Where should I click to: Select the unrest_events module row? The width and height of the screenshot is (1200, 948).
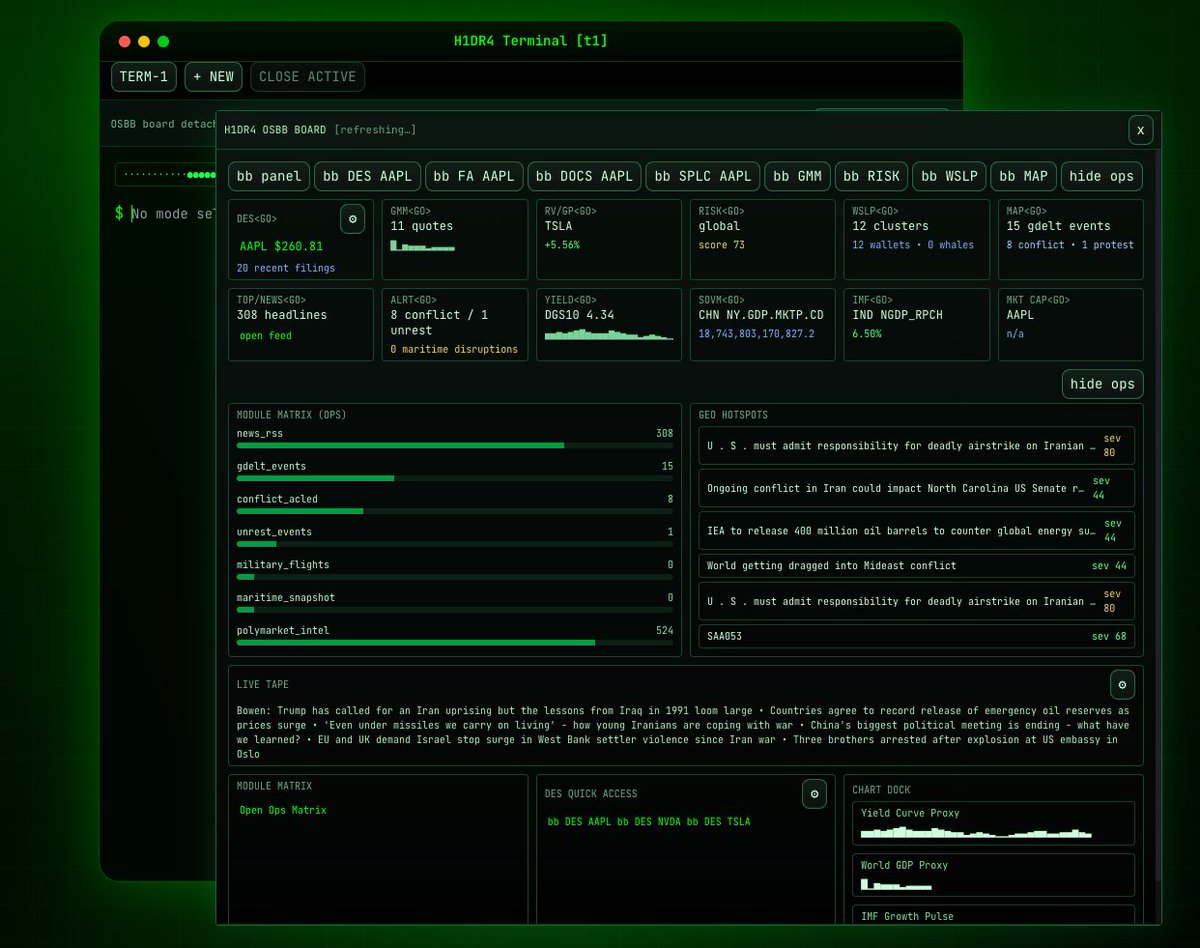click(x=455, y=537)
